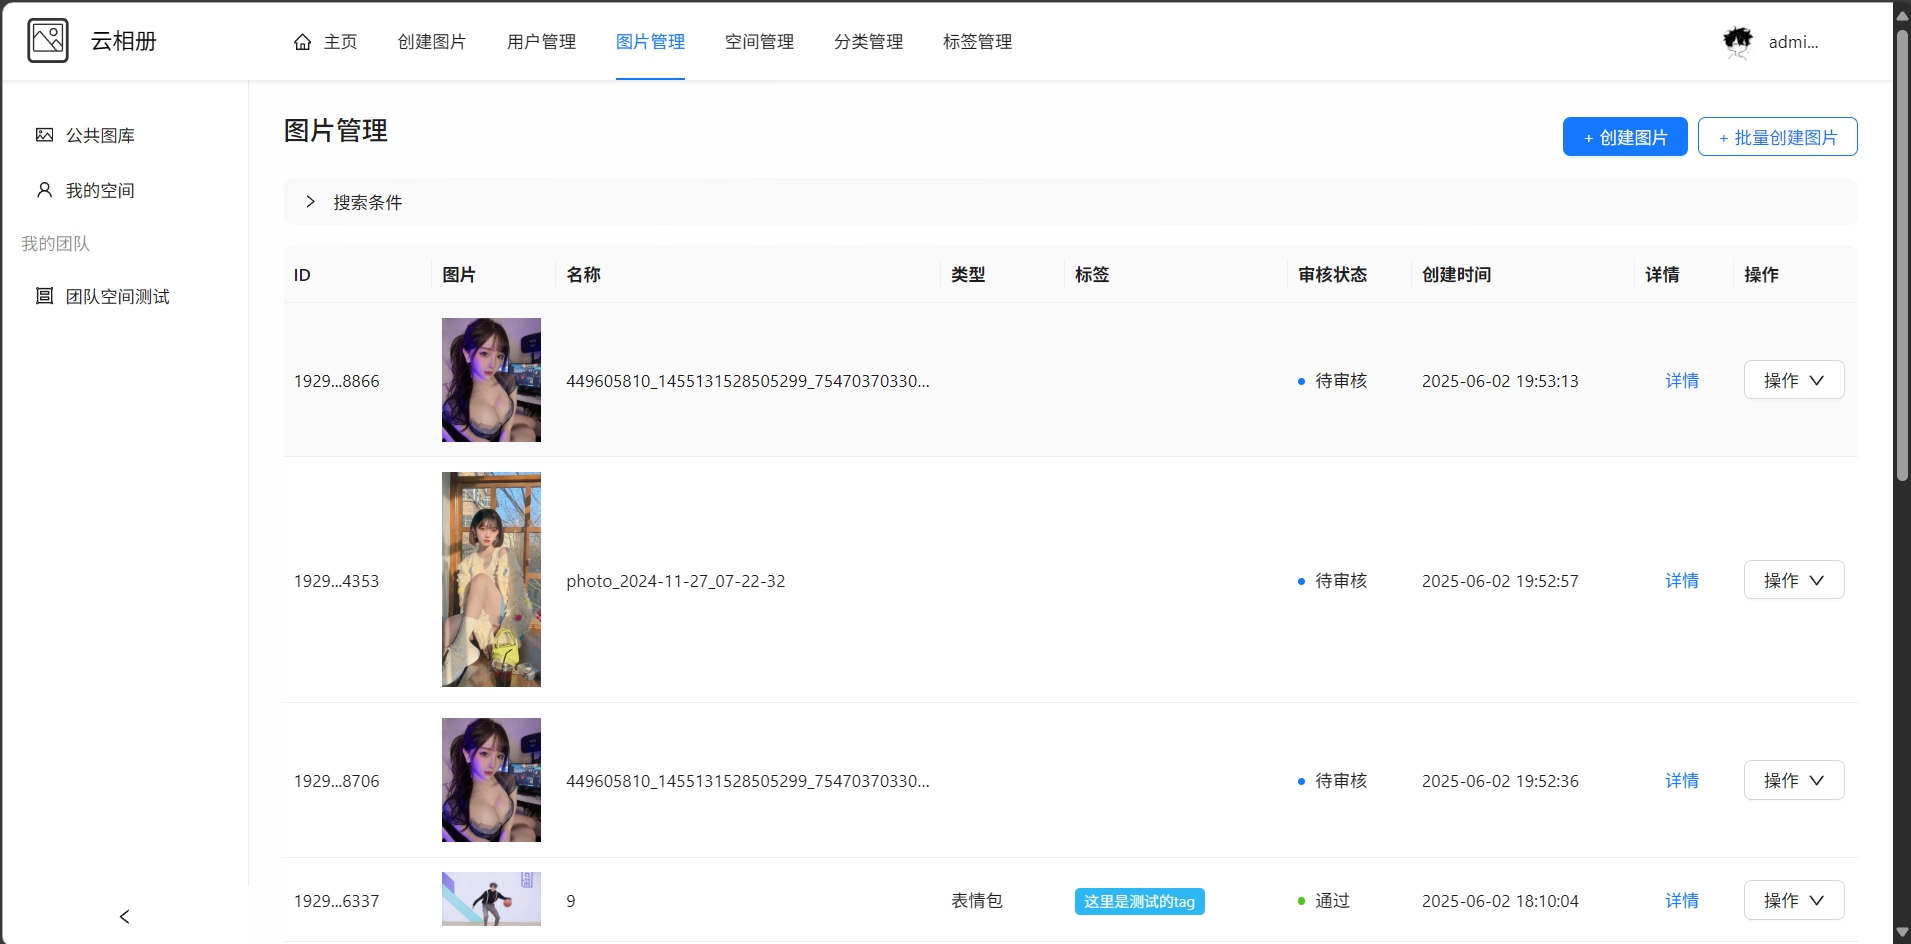Image resolution: width=1911 pixels, height=944 pixels.
Task: Click the 公共图库 picture icon in sidebar
Action: [44, 135]
